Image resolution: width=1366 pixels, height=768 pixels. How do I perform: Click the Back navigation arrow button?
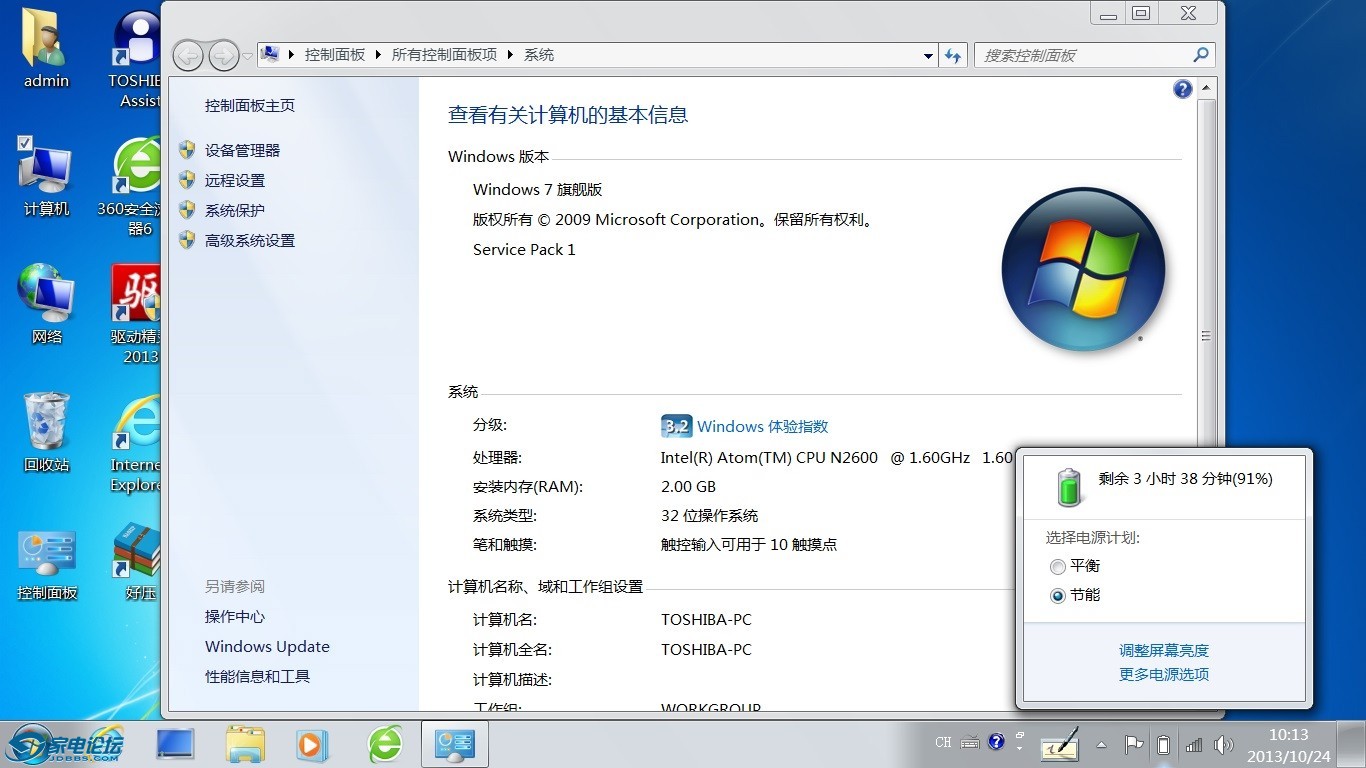tap(188, 55)
